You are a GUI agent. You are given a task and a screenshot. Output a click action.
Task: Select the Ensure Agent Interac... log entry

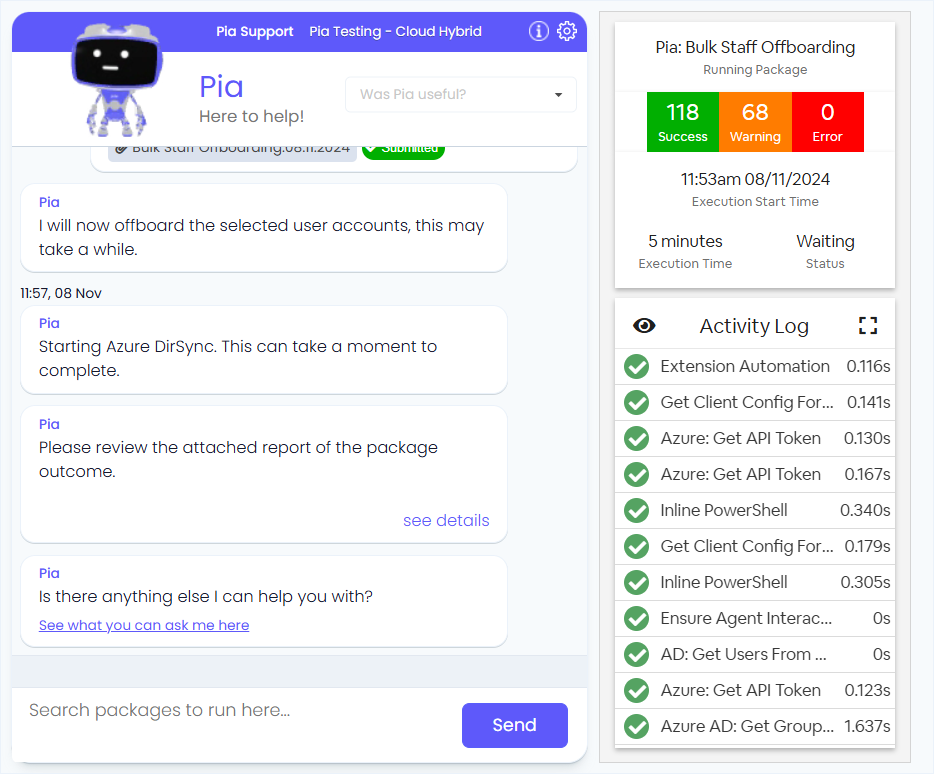(x=755, y=618)
